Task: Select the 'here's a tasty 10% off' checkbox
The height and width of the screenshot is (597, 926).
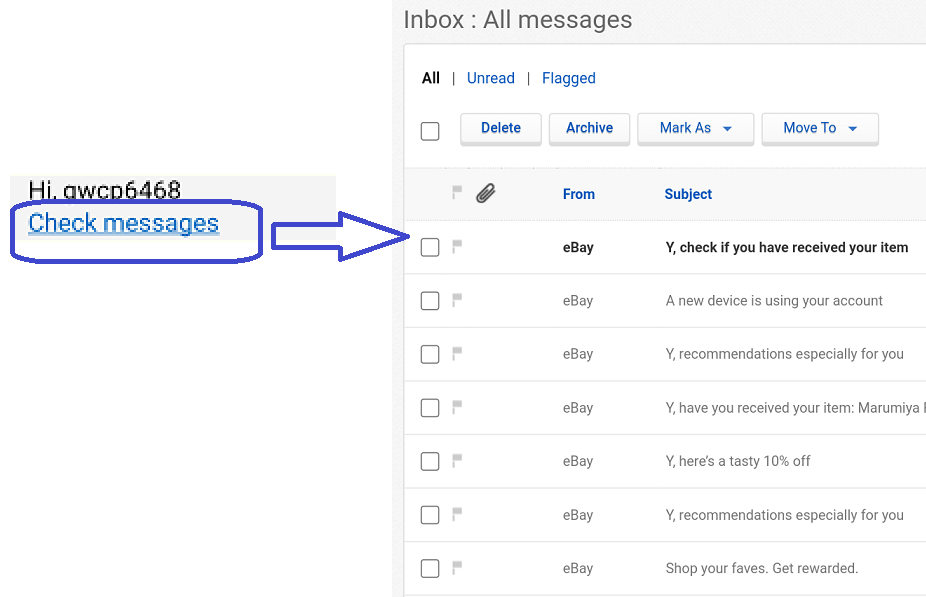Action: coord(430,461)
